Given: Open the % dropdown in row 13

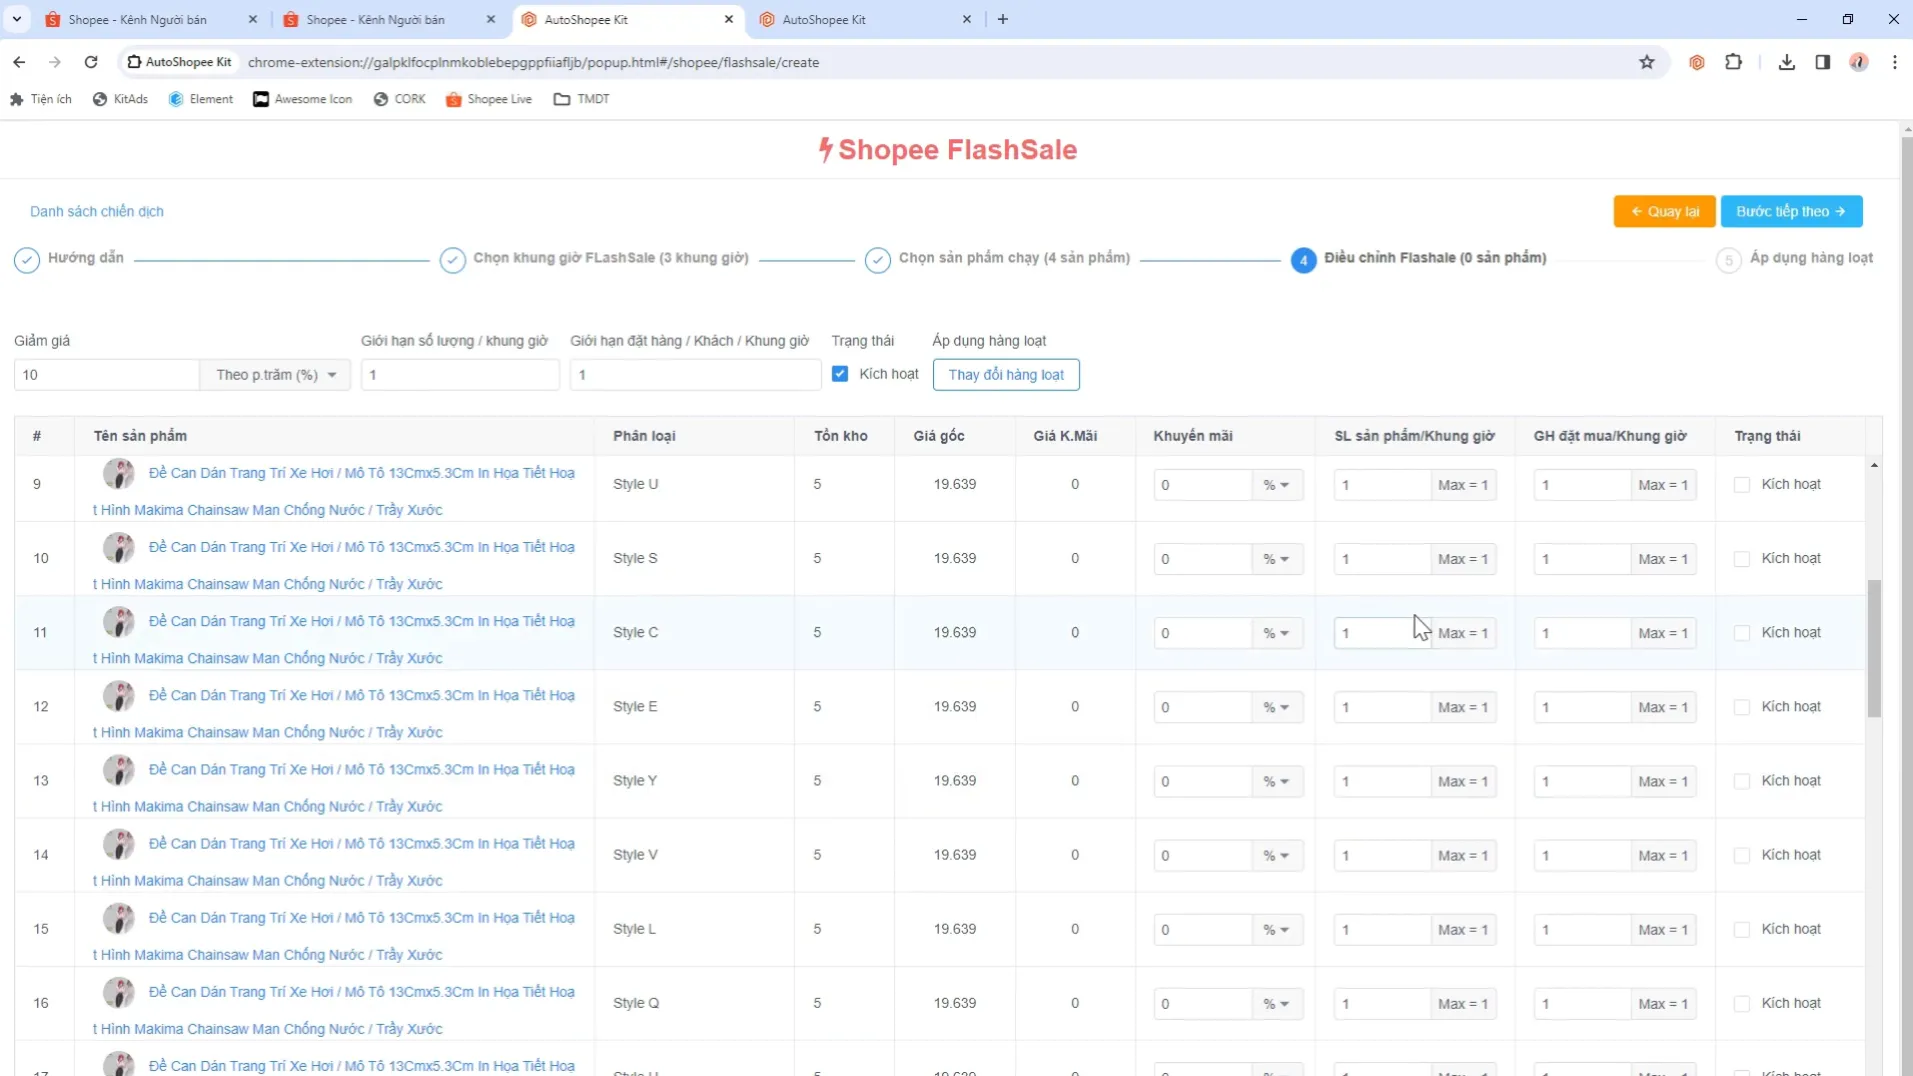Looking at the screenshot, I should tap(1277, 781).
